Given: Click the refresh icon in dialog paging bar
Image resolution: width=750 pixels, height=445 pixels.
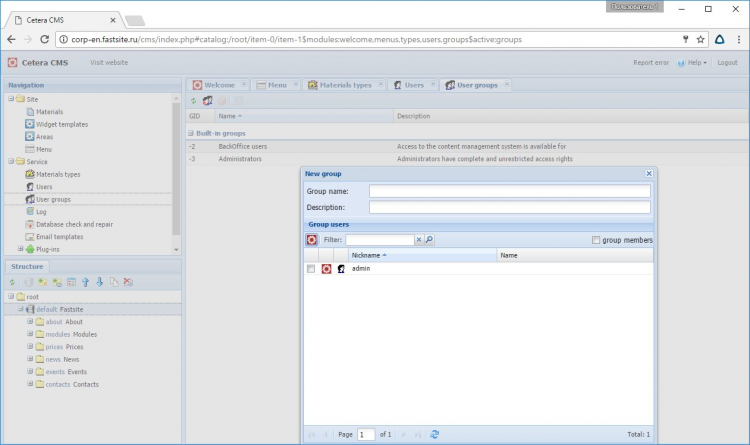Looking at the screenshot, I should (434, 434).
